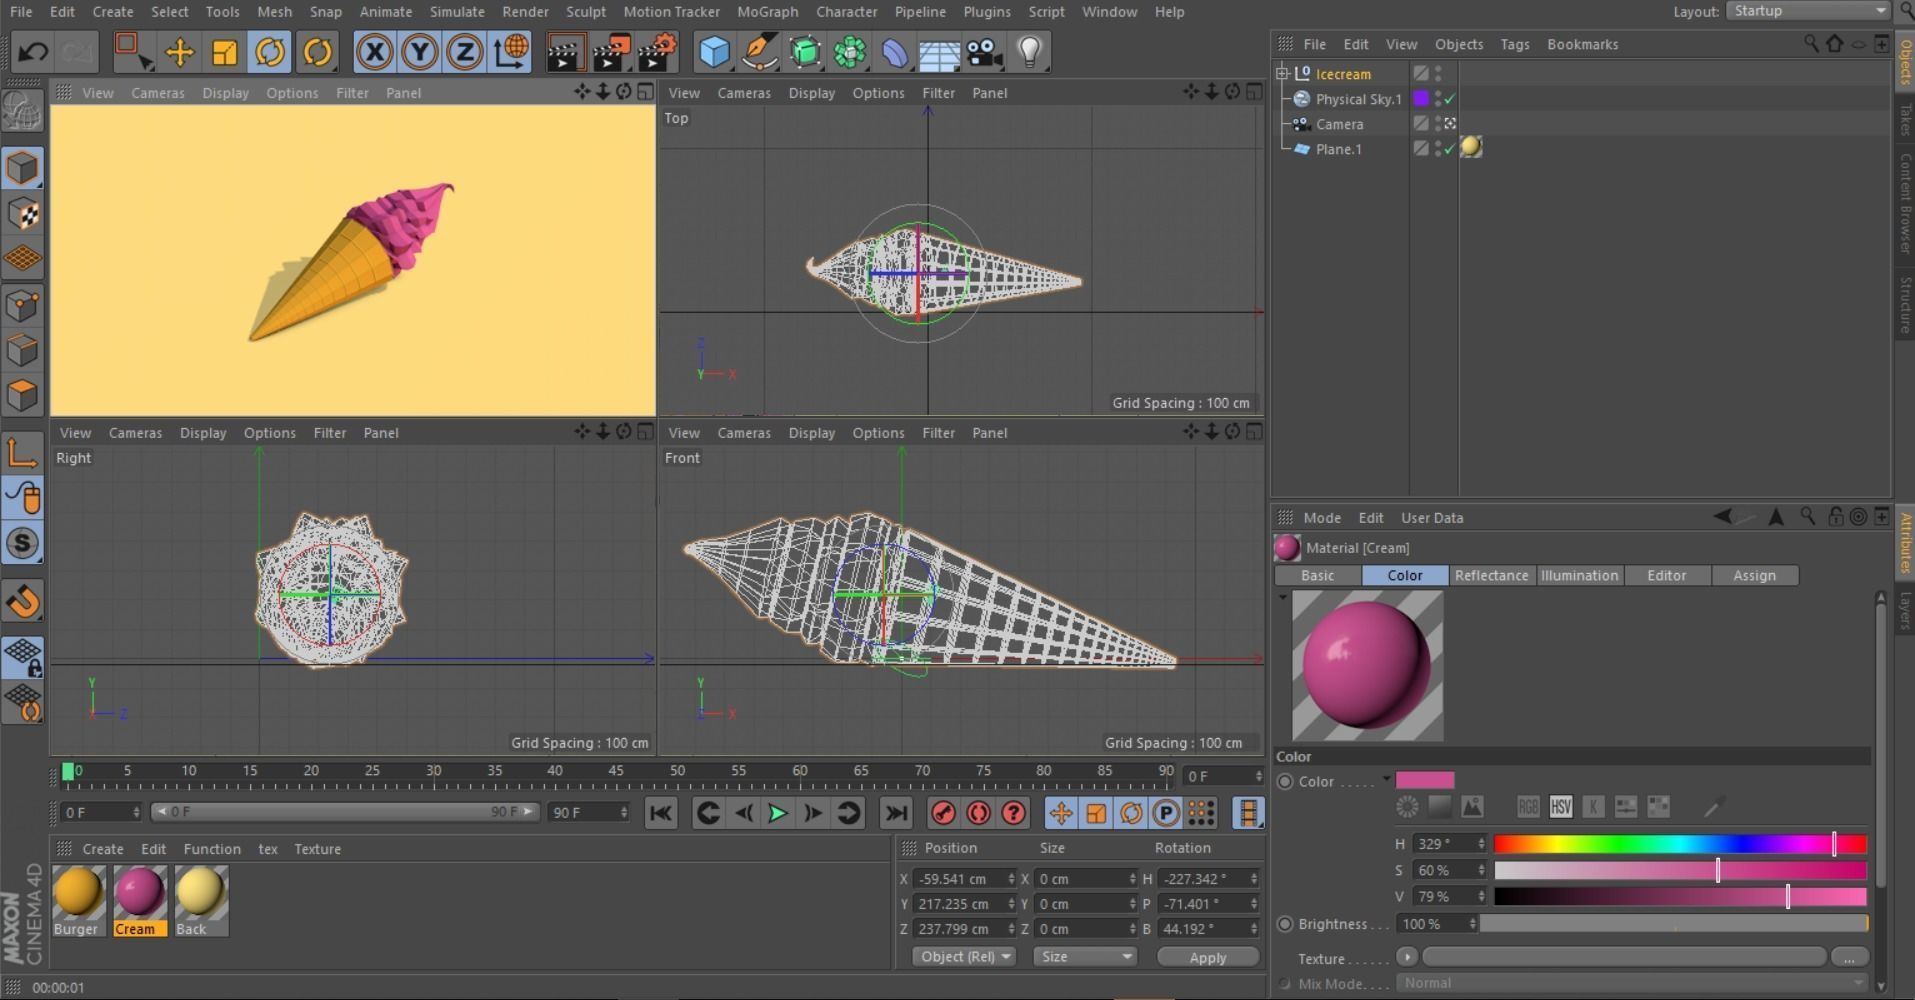Switch to Points mode

22,304
